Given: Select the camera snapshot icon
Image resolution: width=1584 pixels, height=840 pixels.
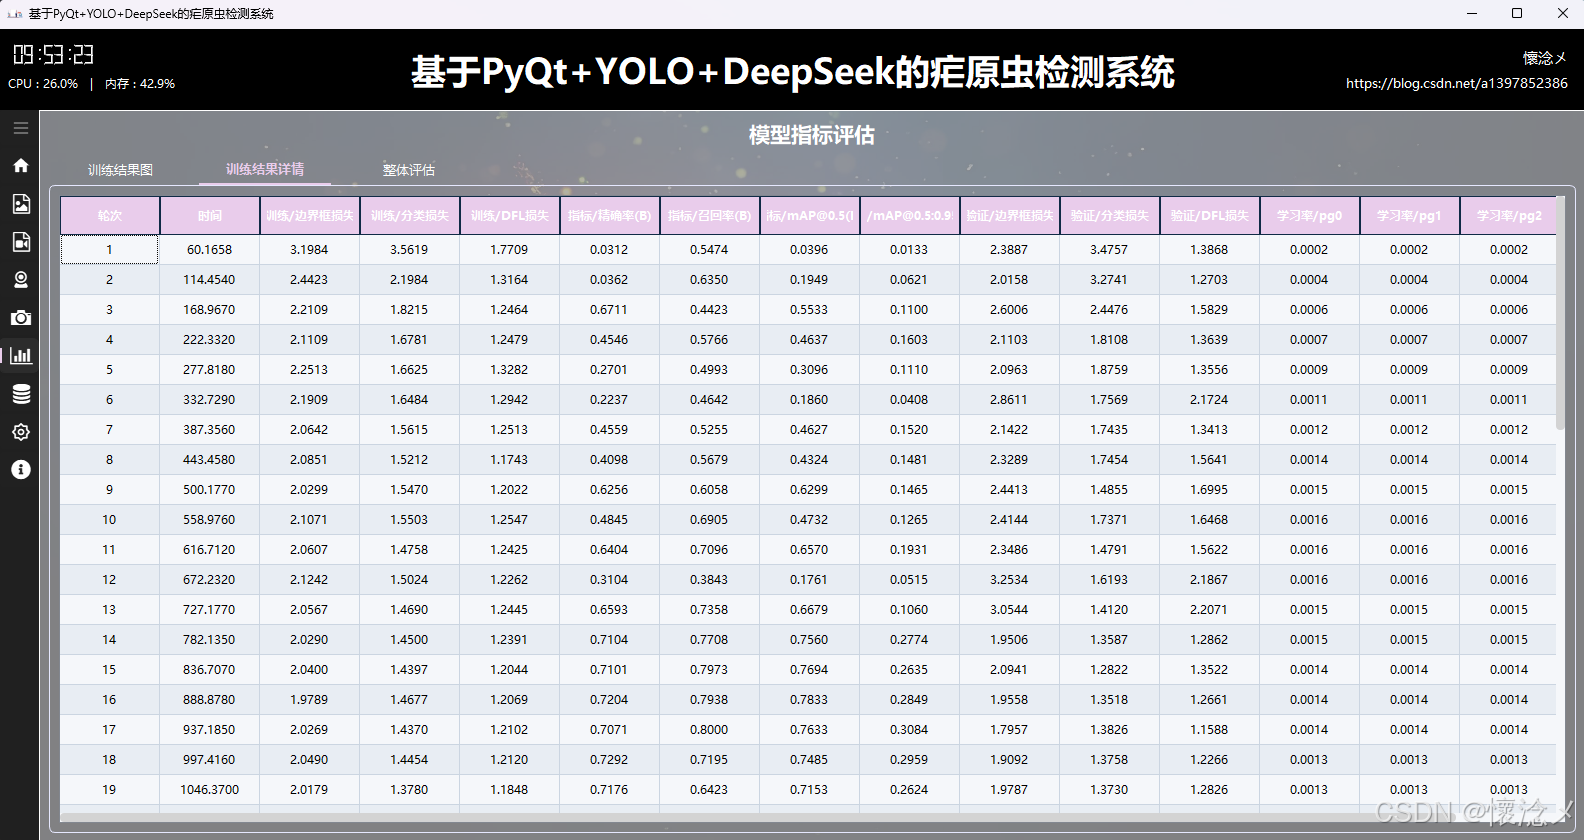Looking at the screenshot, I should [x=20, y=318].
